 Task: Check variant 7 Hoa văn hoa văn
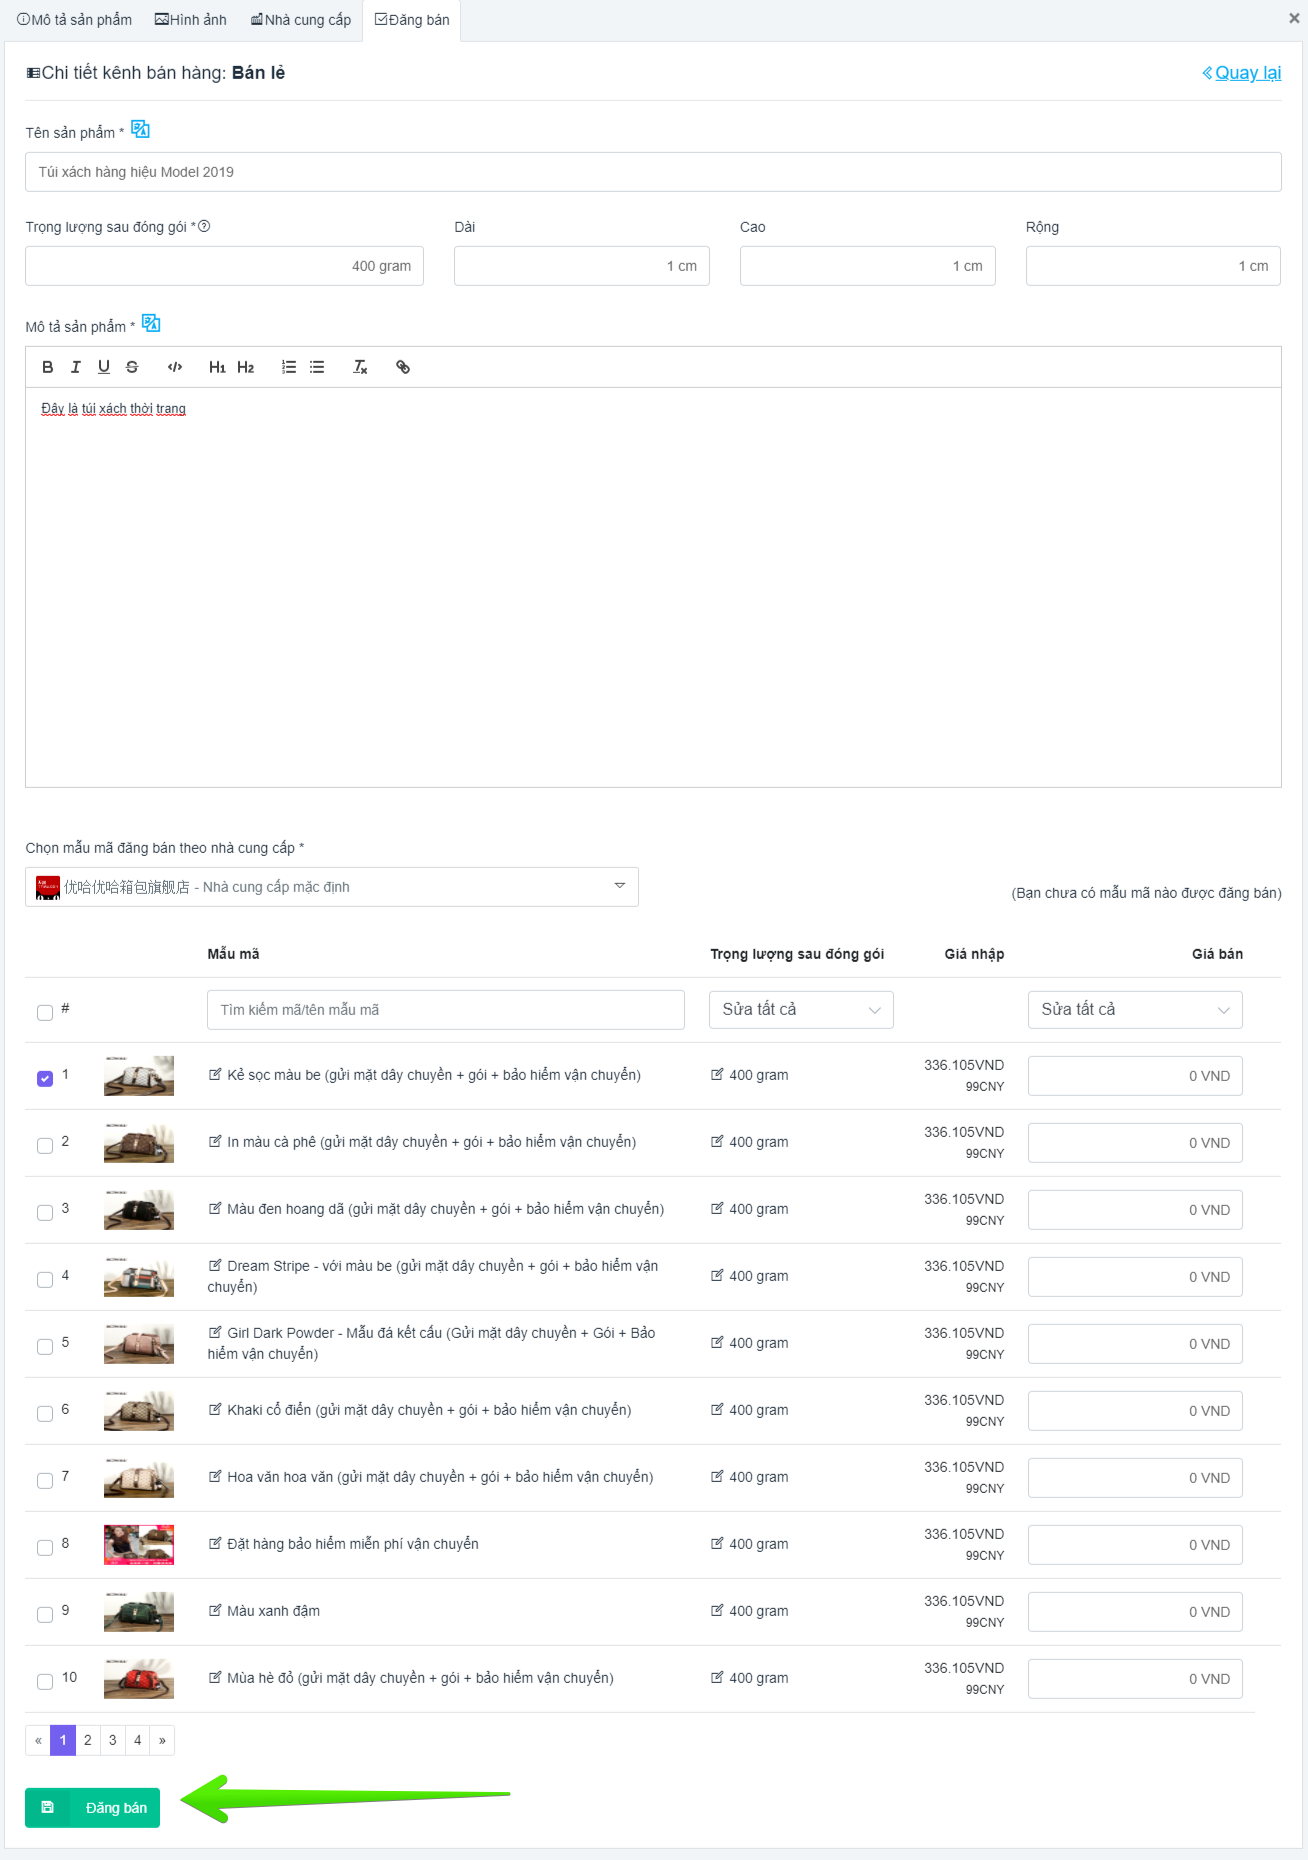(45, 1480)
